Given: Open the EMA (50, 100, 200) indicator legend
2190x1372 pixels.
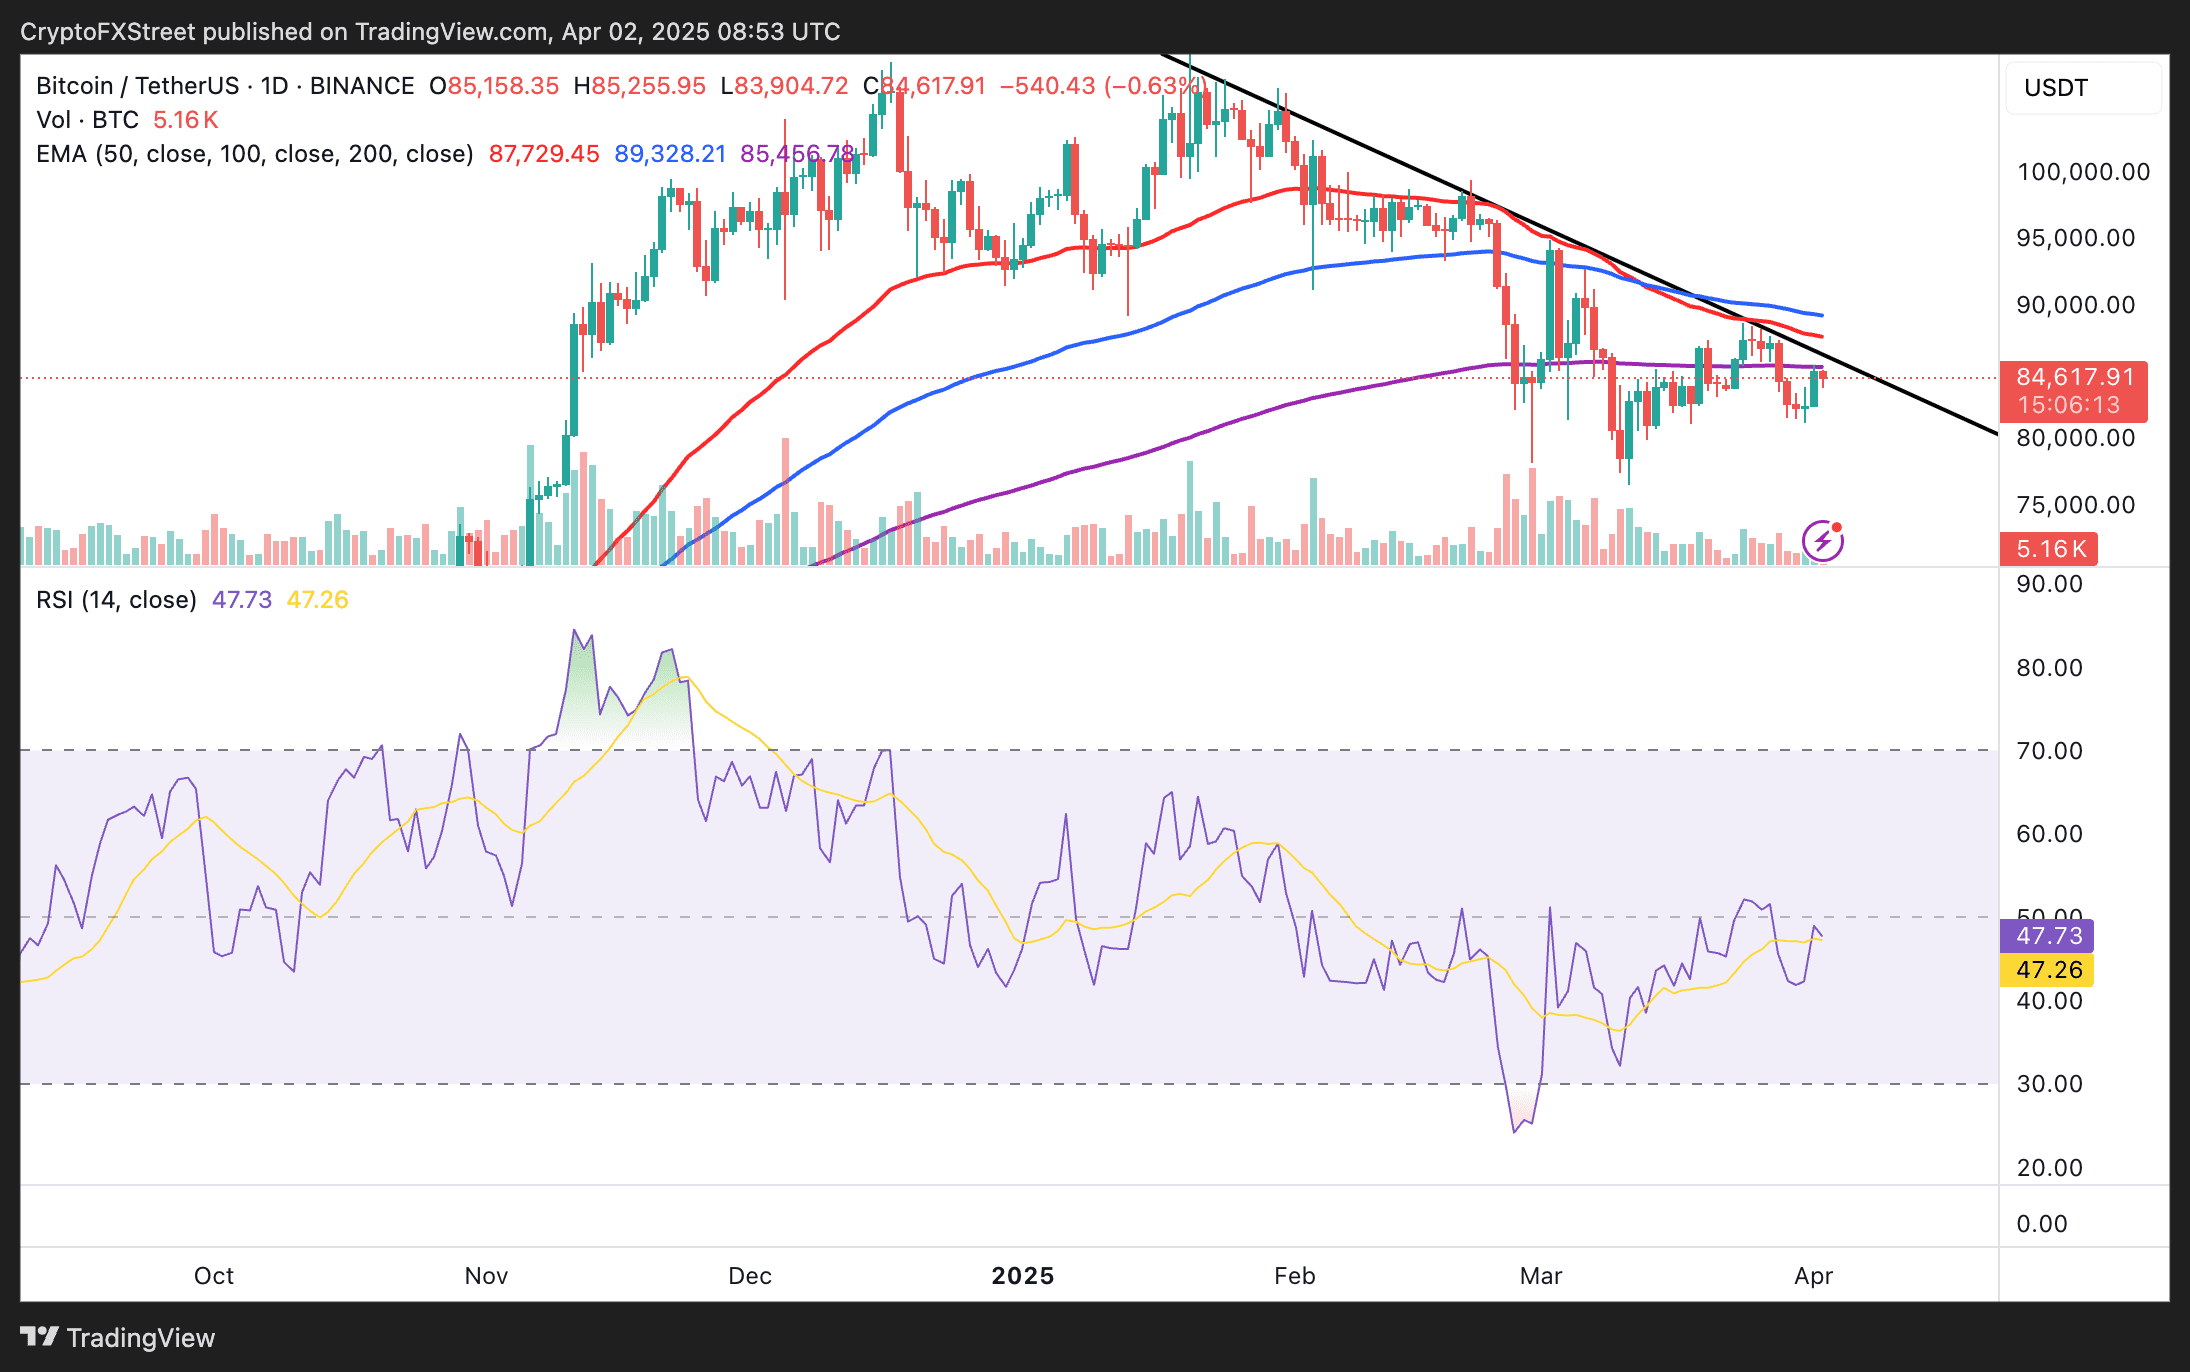Looking at the screenshot, I should pos(254,154).
